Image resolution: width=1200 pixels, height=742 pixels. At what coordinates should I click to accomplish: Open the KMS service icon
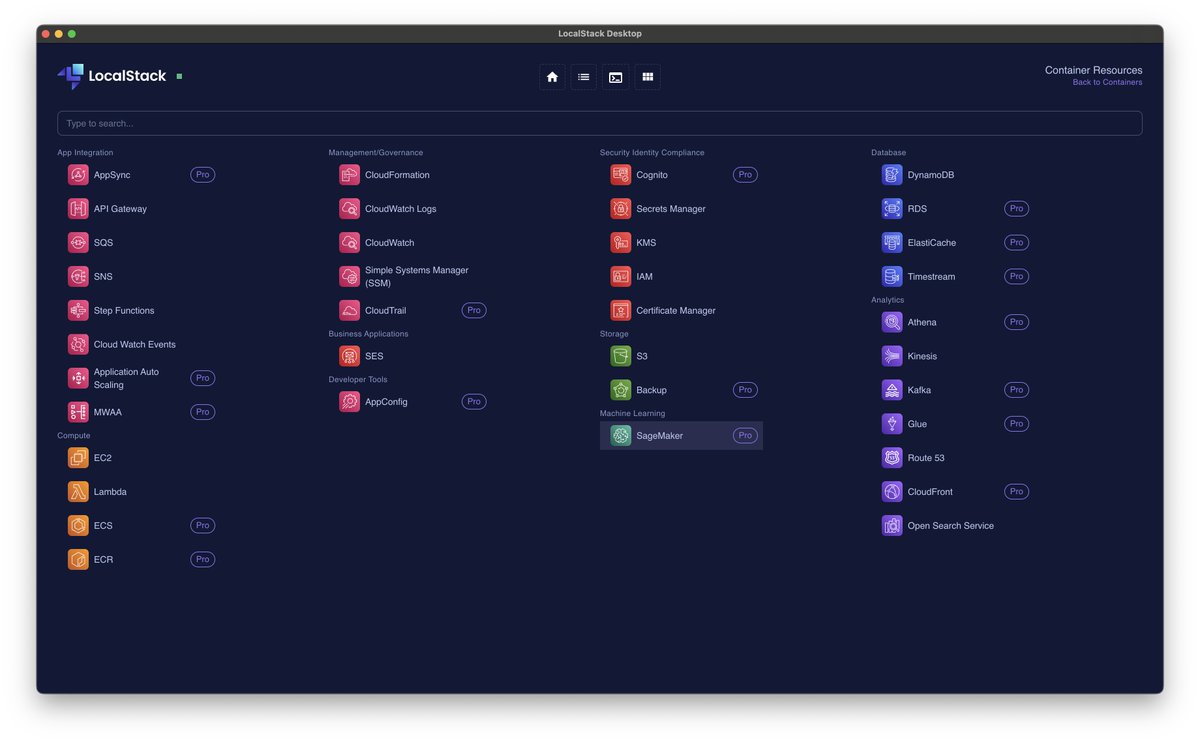tap(621, 243)
